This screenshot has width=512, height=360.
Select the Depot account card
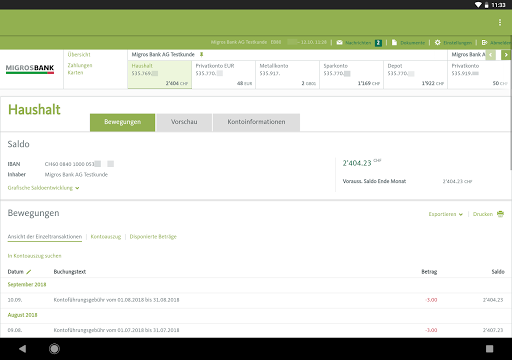click(415, 75)
